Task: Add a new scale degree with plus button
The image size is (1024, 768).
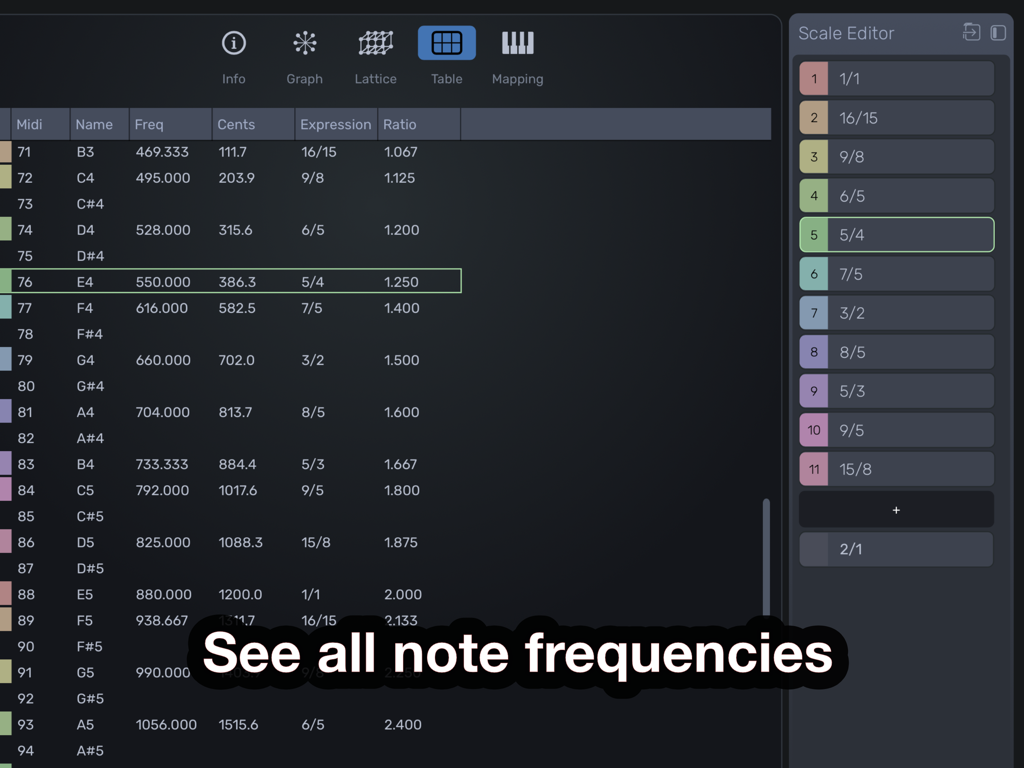Action: (895, 509)
